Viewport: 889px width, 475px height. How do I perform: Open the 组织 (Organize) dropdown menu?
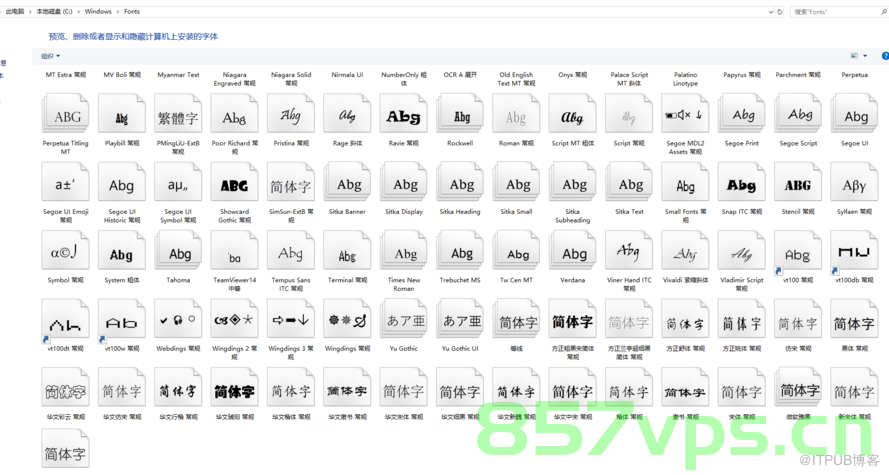pos(50,56)
